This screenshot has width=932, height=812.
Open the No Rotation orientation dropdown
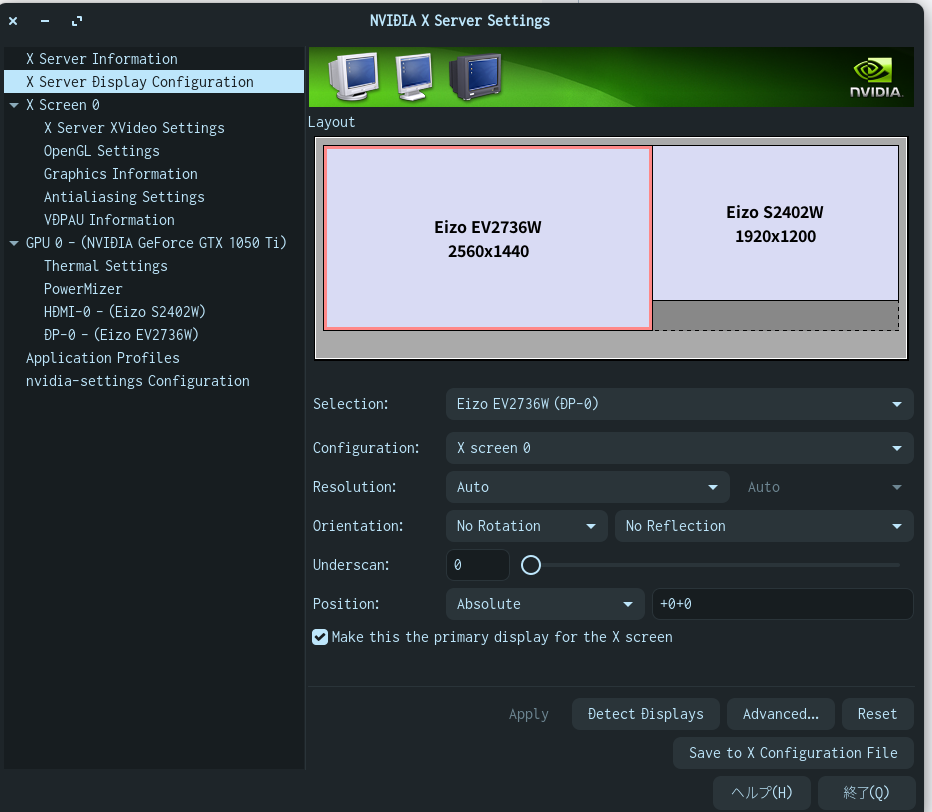click(526, 526)
